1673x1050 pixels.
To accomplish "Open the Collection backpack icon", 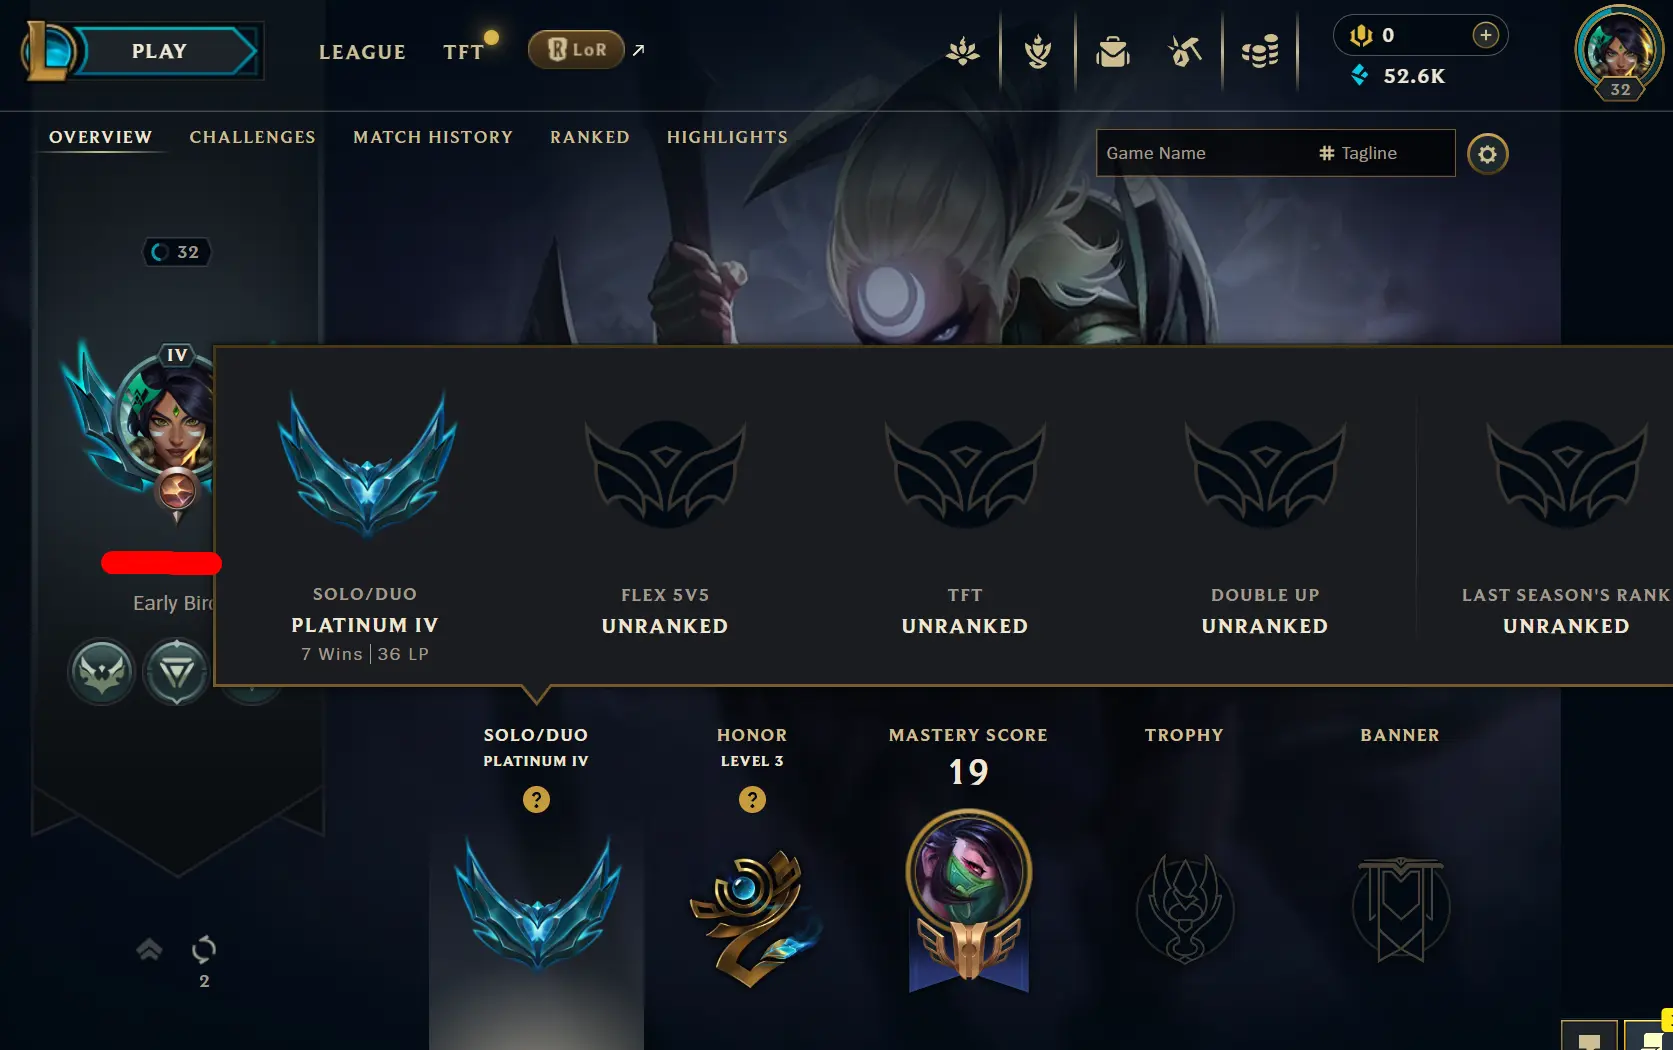I will click(1112, 51).
